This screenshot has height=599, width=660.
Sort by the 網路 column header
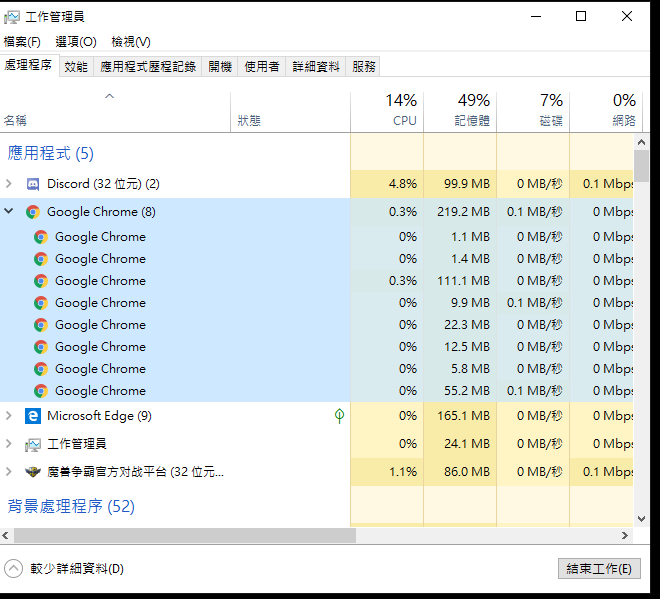606,112
